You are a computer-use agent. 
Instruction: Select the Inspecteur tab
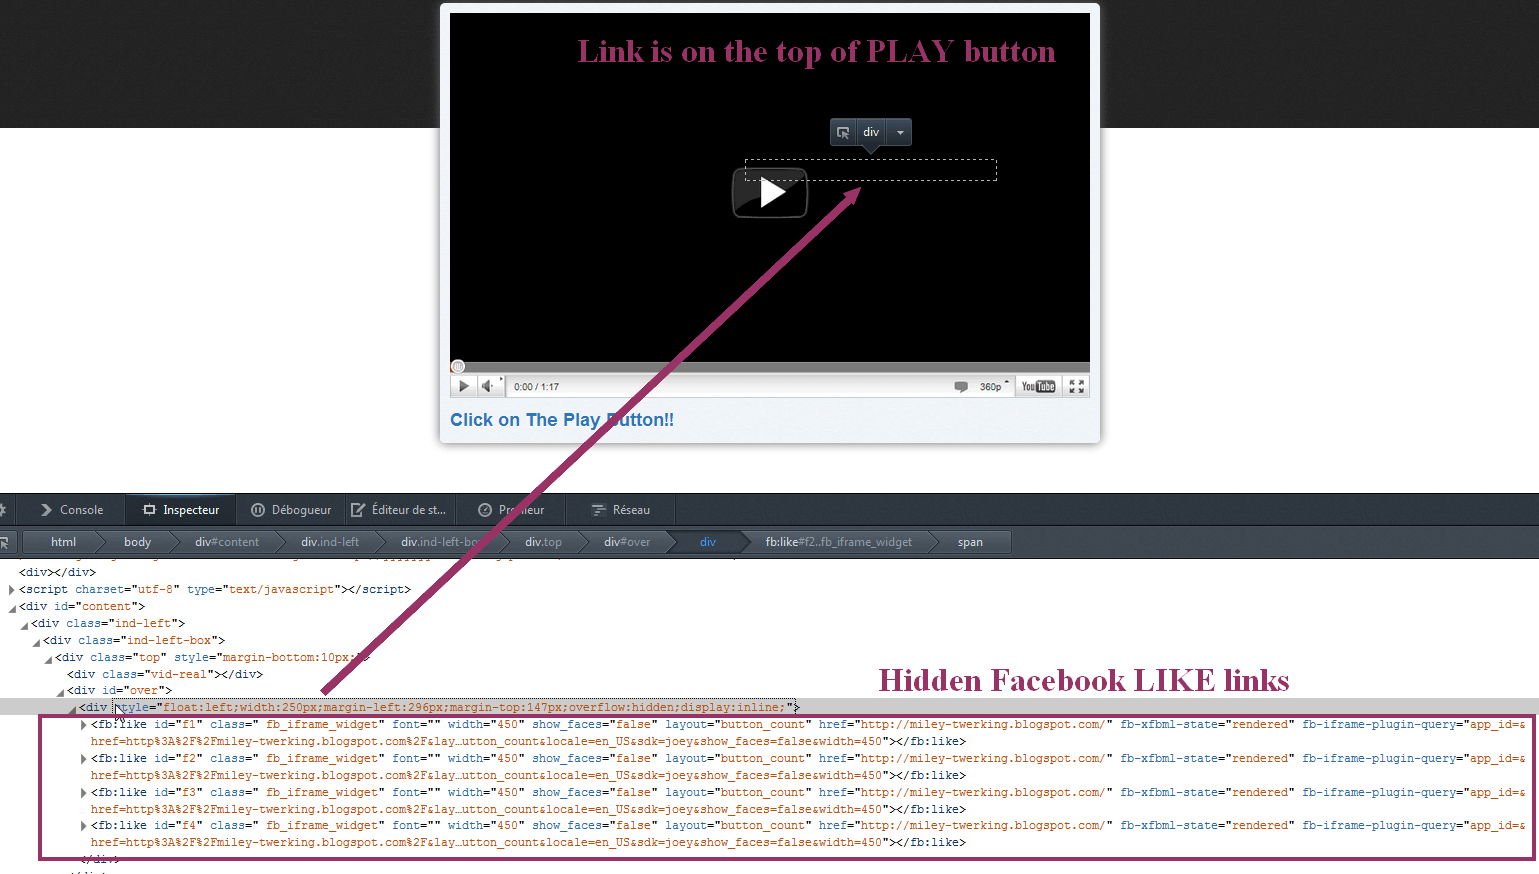pos(181,510)
